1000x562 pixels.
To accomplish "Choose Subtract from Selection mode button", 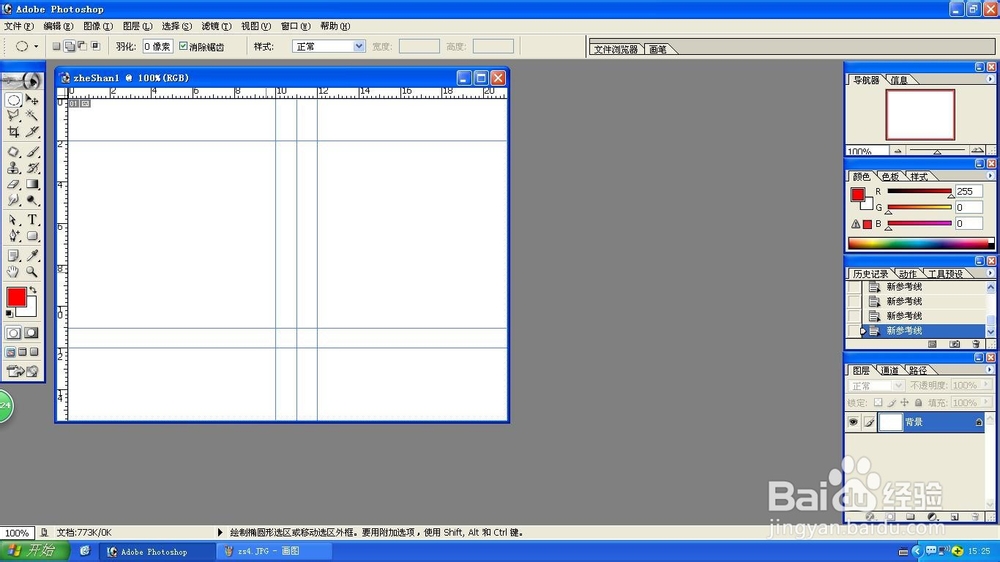I will coord(82,46).
